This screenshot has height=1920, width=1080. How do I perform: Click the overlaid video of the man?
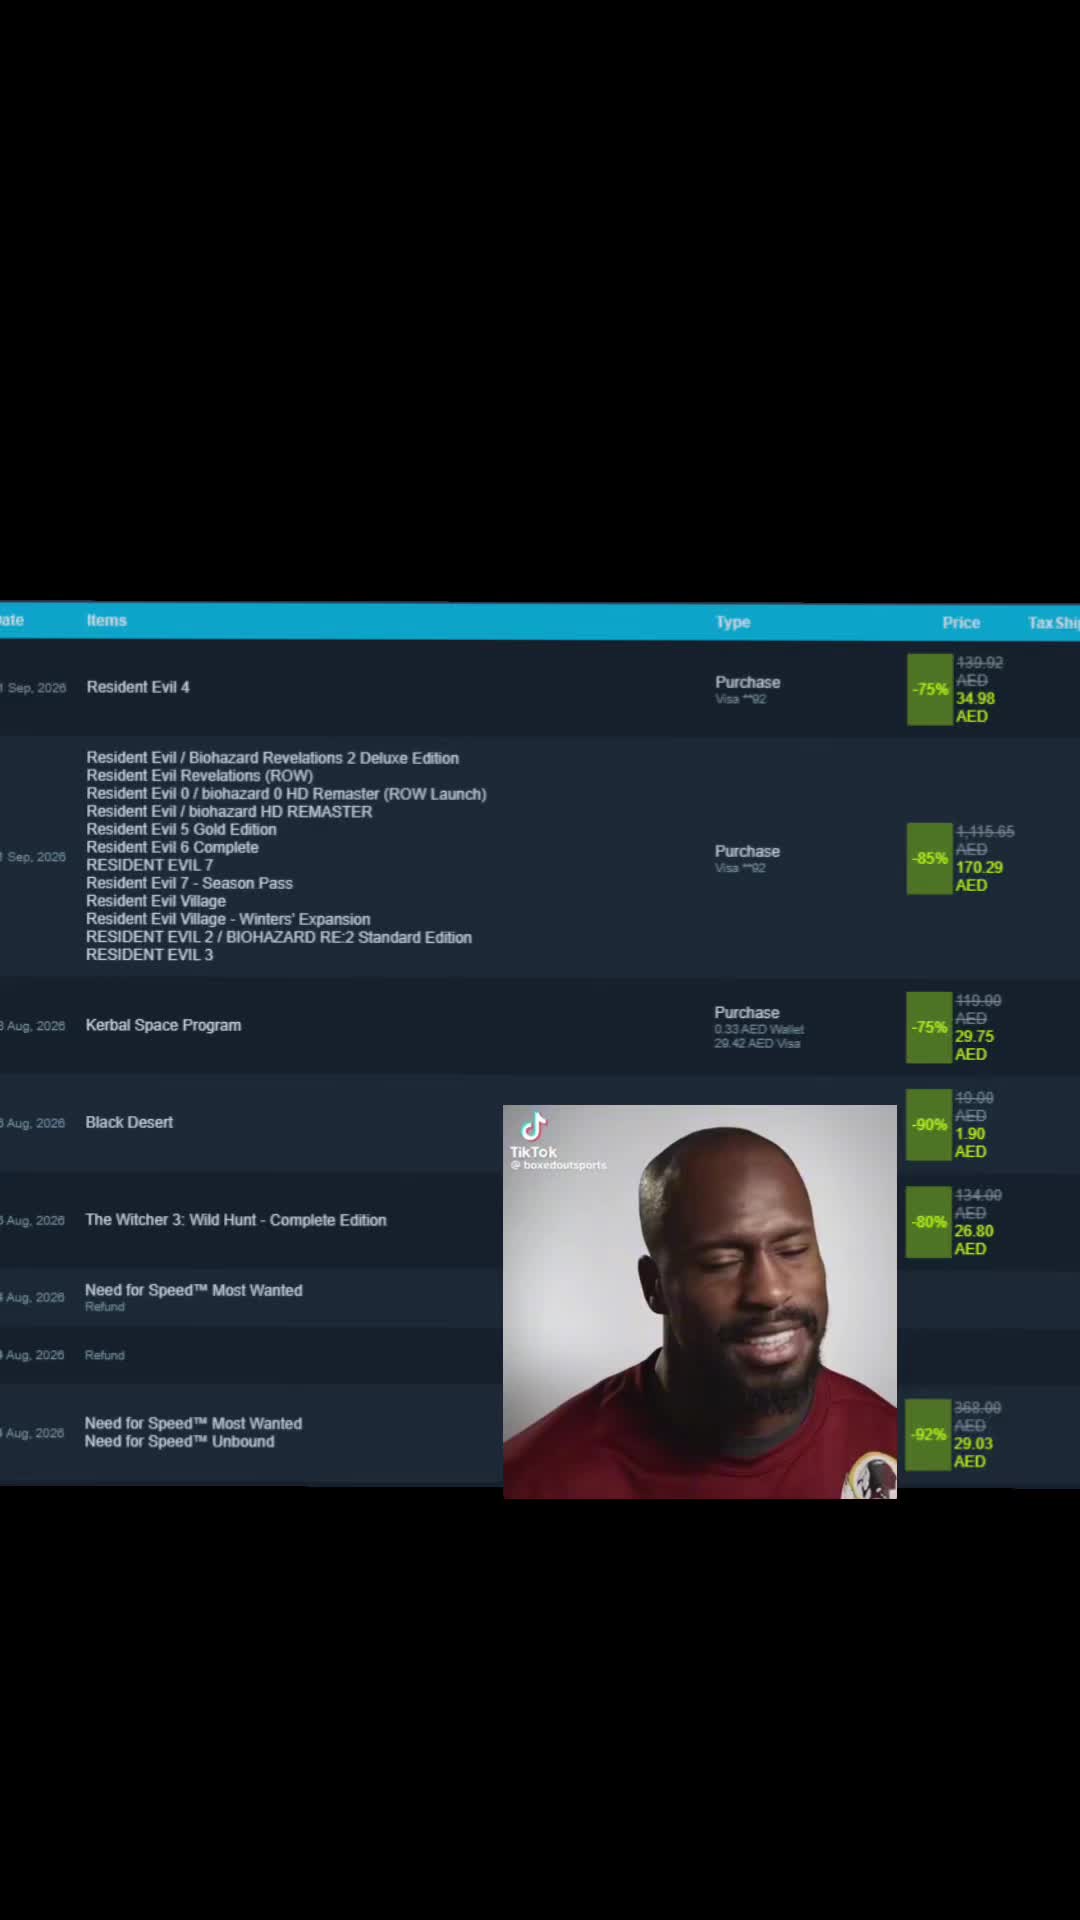(x=700, y=1302)
